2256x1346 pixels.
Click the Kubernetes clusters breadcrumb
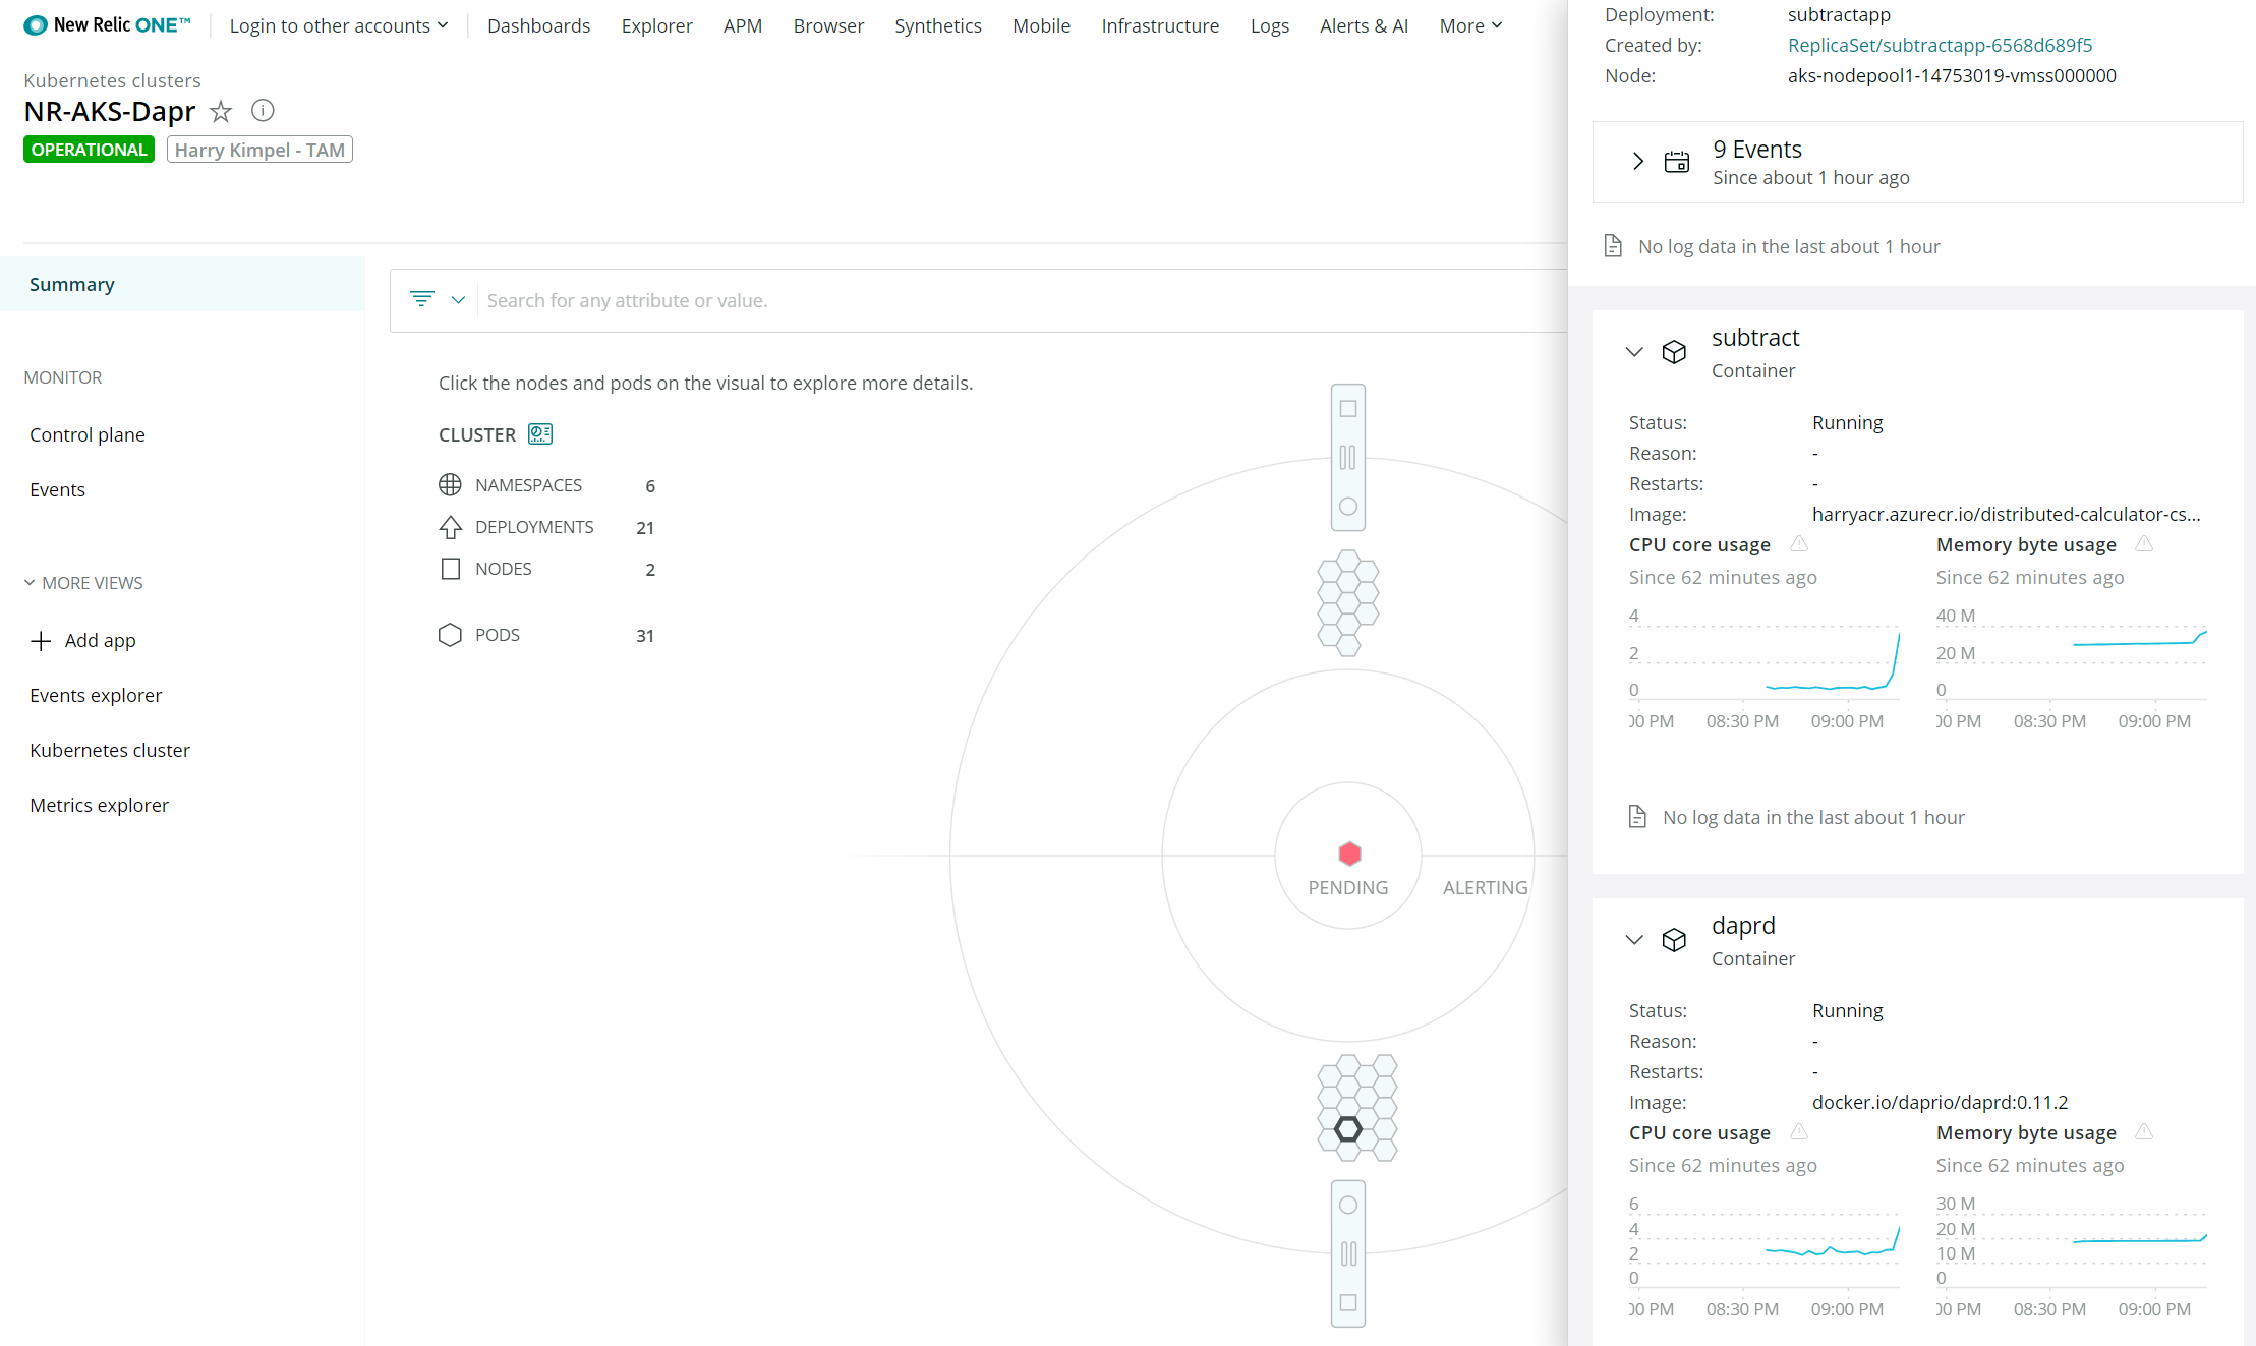click(x=112, y=80)
